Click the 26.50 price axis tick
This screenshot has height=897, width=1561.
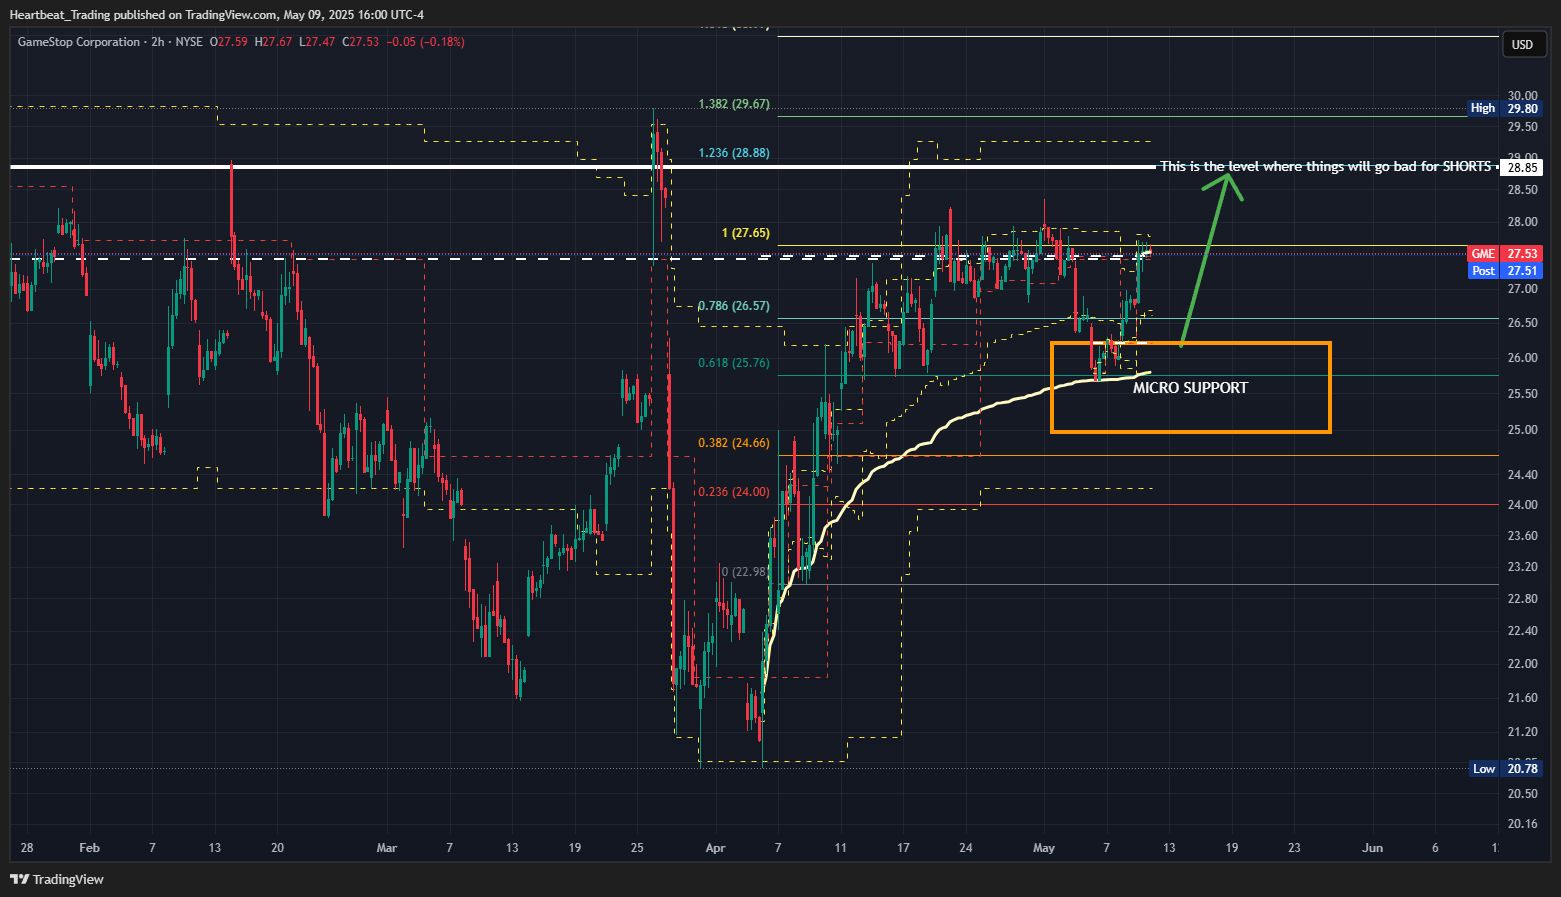coord(1523,323)
